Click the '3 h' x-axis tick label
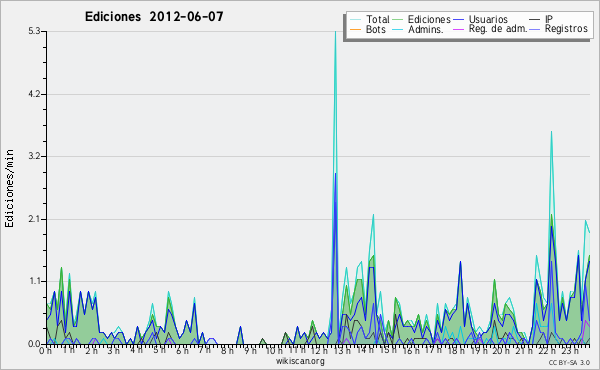 (x=113, y=350)
